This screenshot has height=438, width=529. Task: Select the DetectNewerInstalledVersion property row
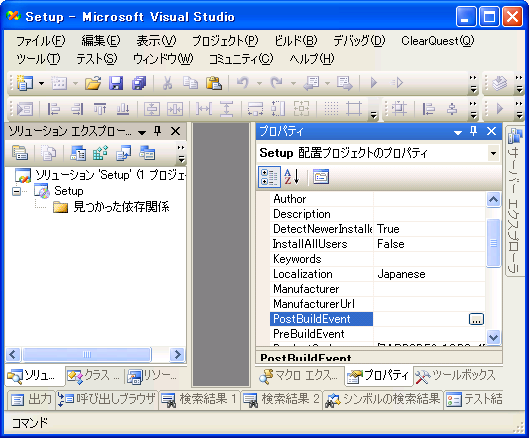coord(377,229)
